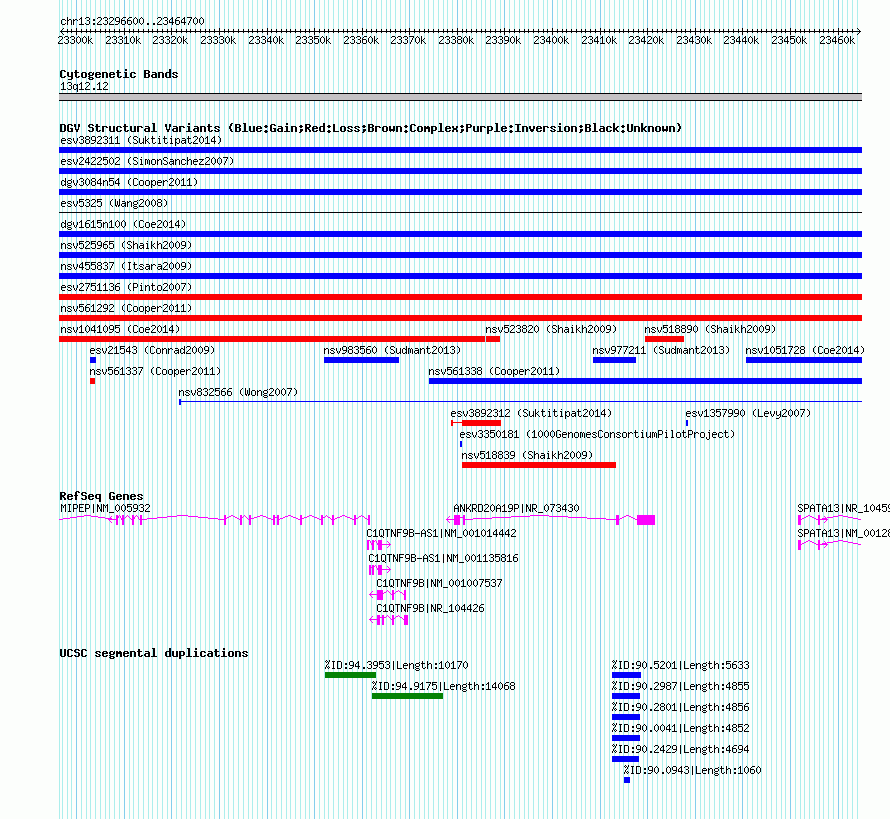The image size is (890, 819).
Task: Select the nsv977211 (Sudmant2013) variant label
Action: (x=661, y=350)
